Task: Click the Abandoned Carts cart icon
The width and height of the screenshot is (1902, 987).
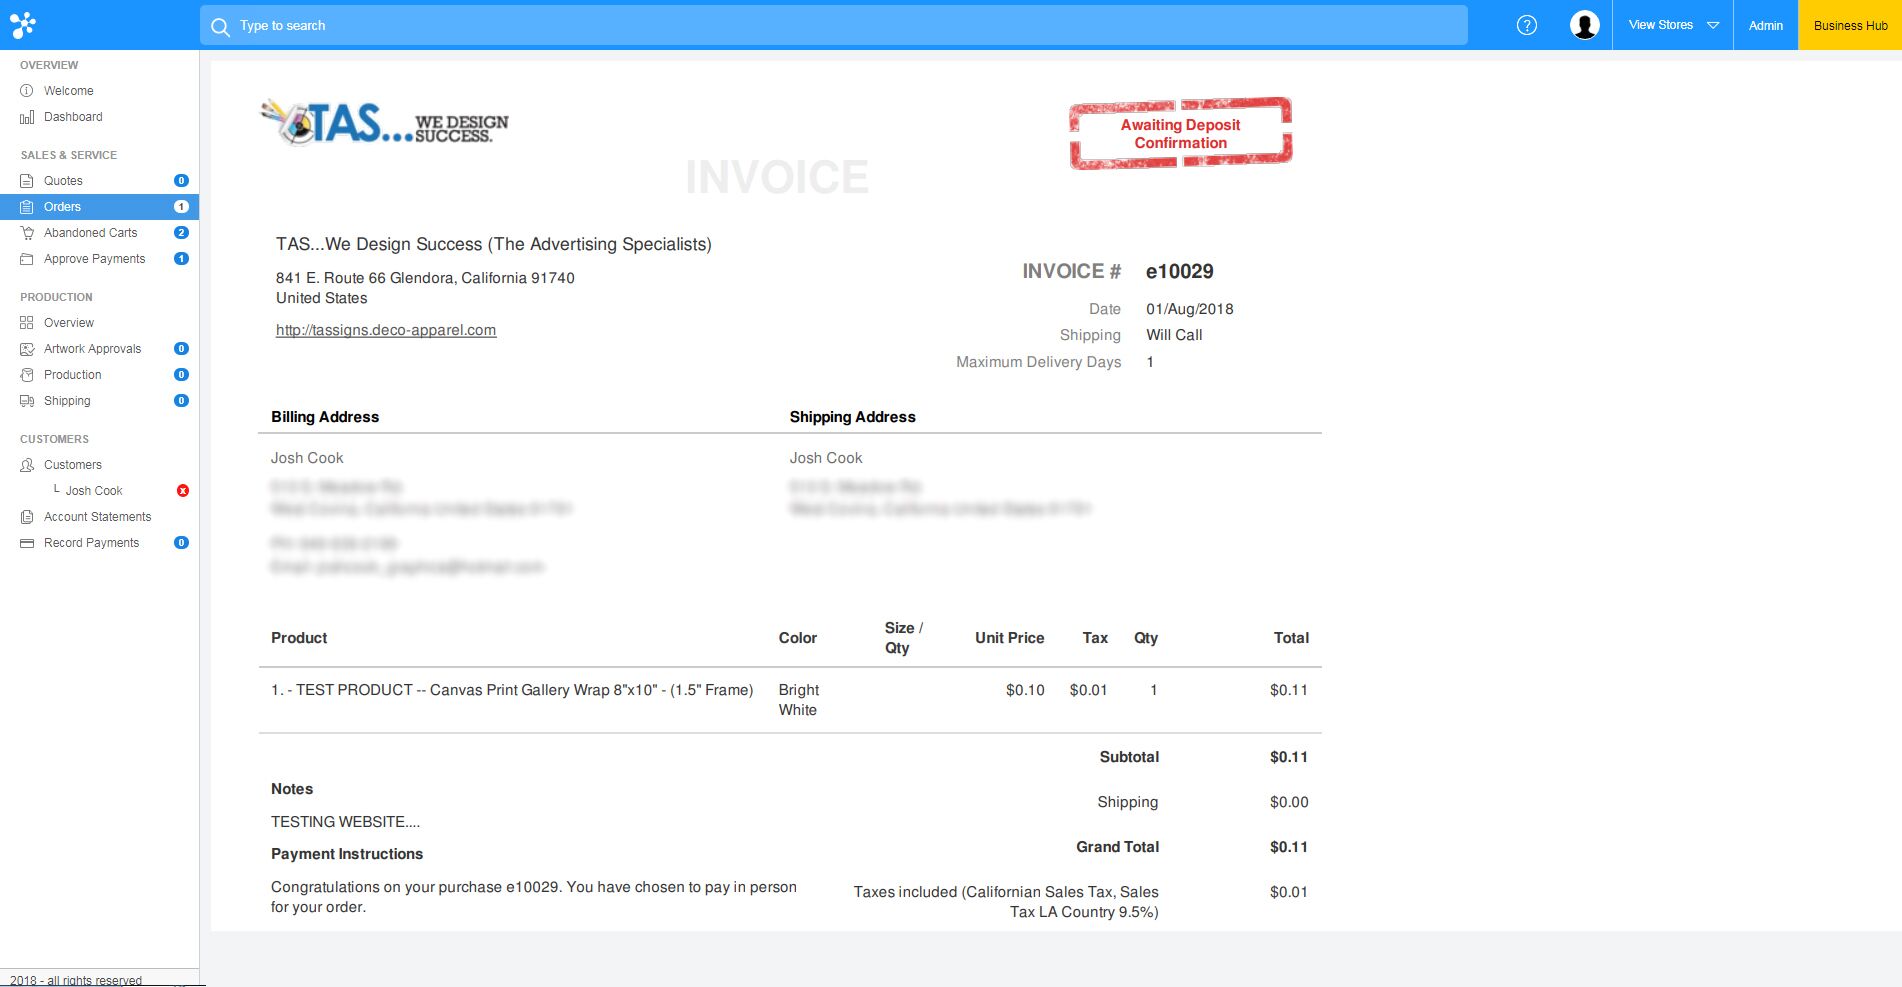Action: click(27, 233)
